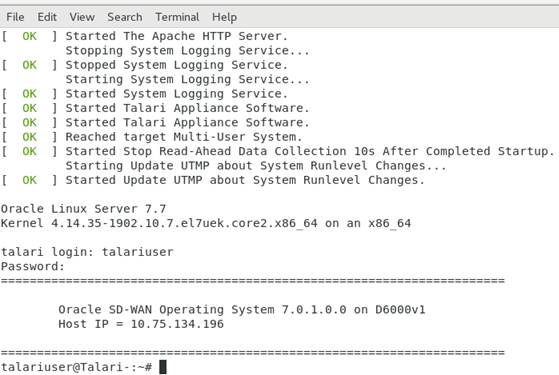The width and height of the screenshot is (559, 375).
Task: Click 'Stopping System Logging Service' line
Action: pyautogui.click(x=187, y=50)
